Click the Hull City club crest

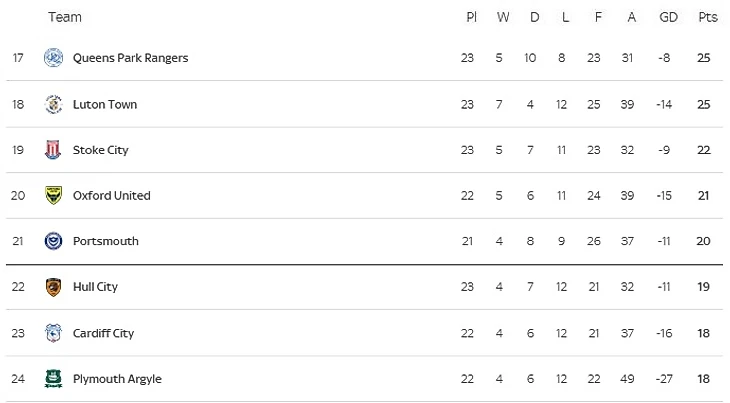point(53,287)
